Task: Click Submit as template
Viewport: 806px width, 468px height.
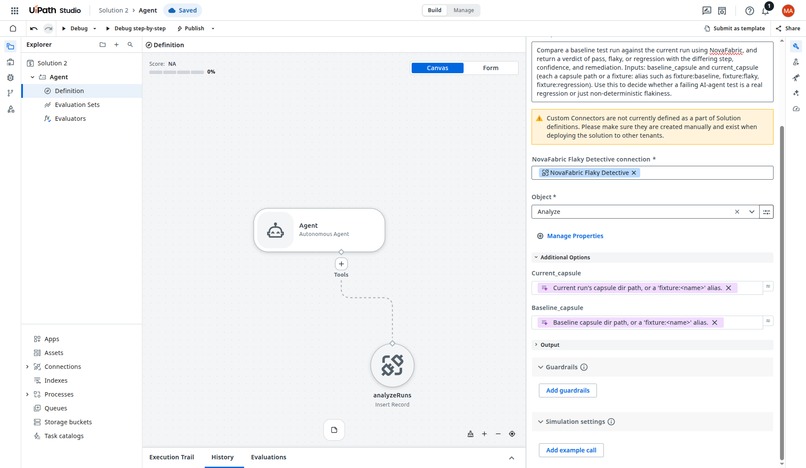Action: point(734,28)
